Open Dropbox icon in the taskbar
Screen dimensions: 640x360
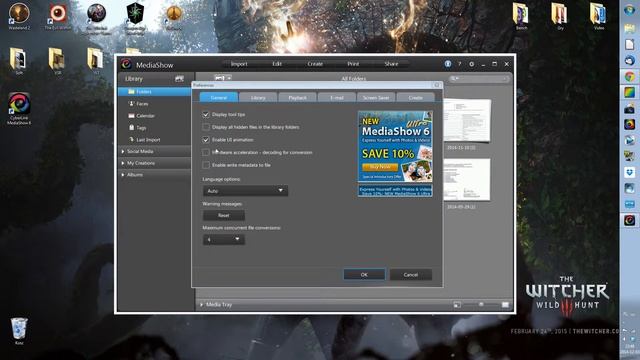click(629, 172)
